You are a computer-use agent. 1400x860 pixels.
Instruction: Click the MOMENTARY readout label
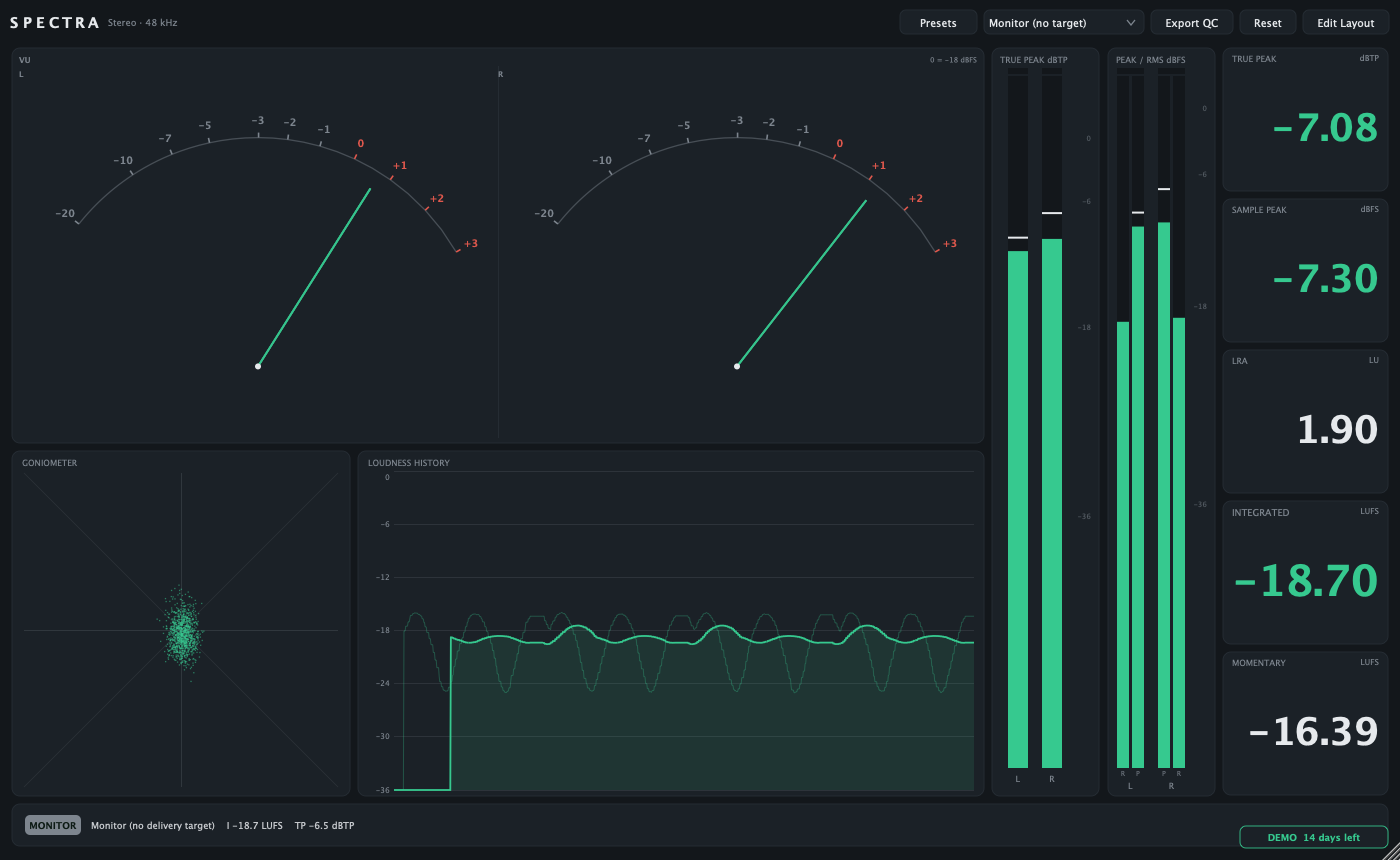pos(1259,663)
